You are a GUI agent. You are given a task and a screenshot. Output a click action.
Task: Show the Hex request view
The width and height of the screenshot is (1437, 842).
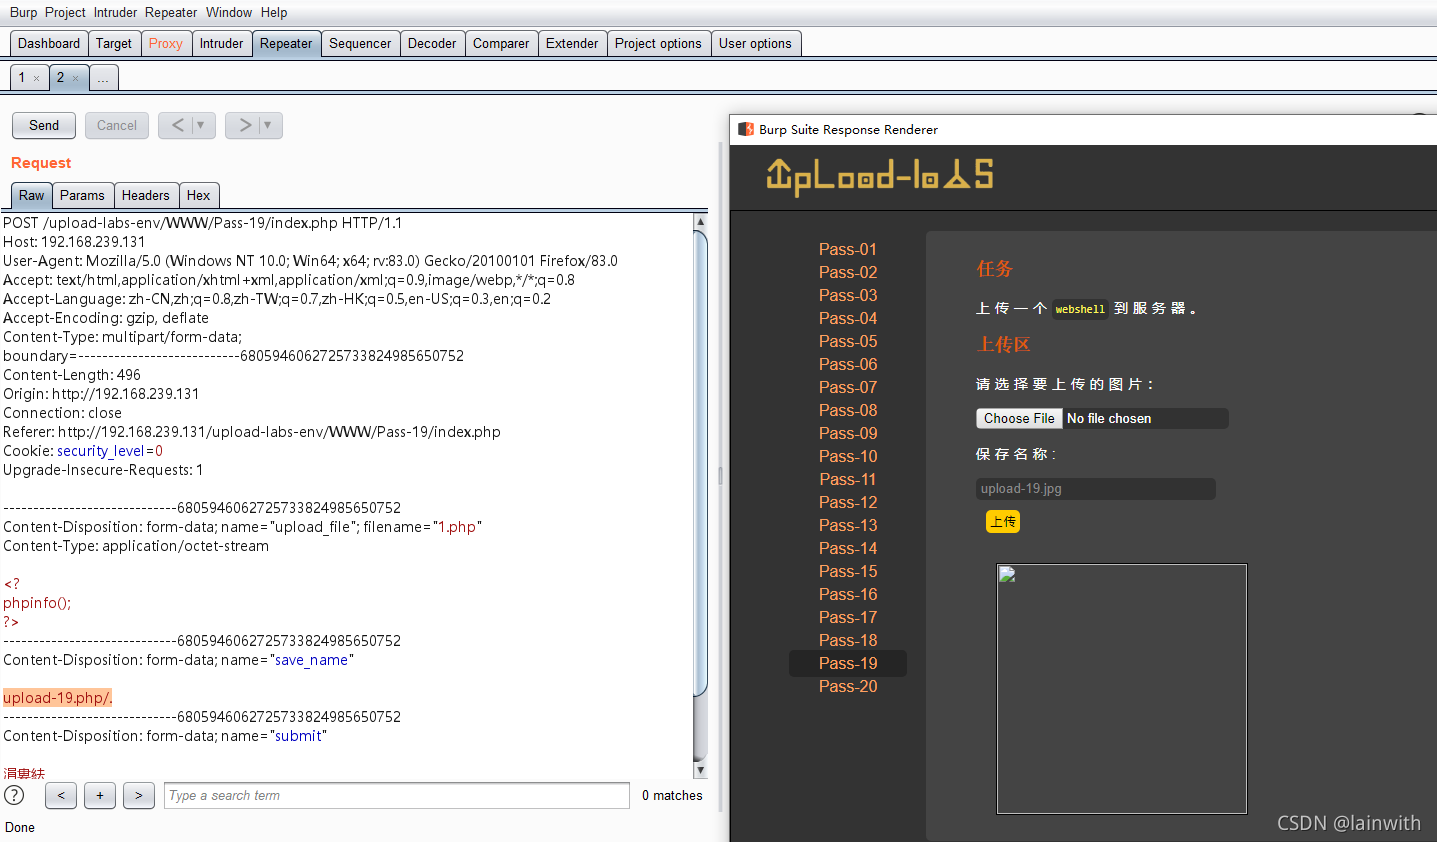click(x=198, y=195)
